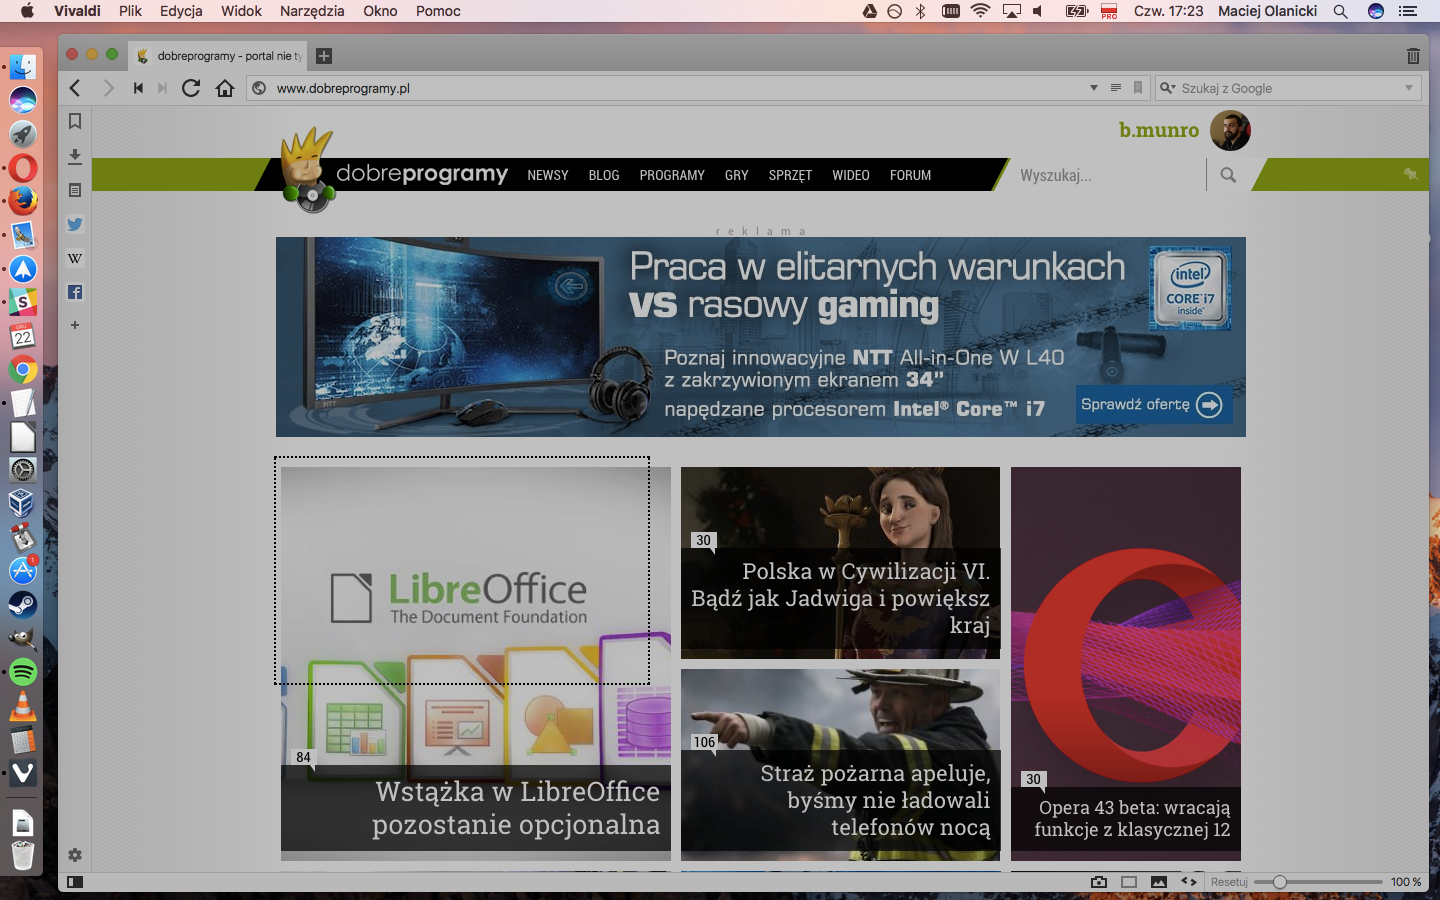1440x900 pixels.
Task: Click the rewind history button
Action: pyautogui.click(x=138, y=88)
